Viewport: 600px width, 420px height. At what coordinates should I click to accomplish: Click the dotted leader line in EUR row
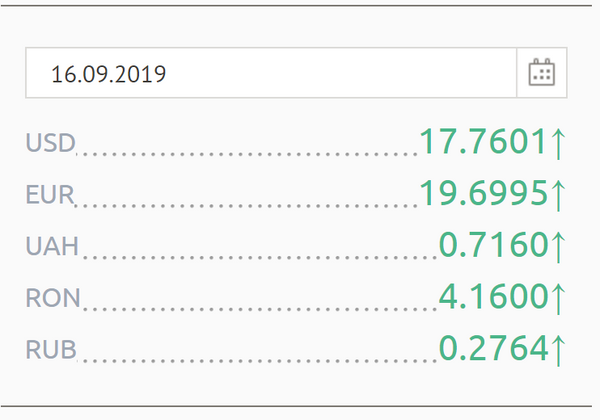click(x=246, y=206)
